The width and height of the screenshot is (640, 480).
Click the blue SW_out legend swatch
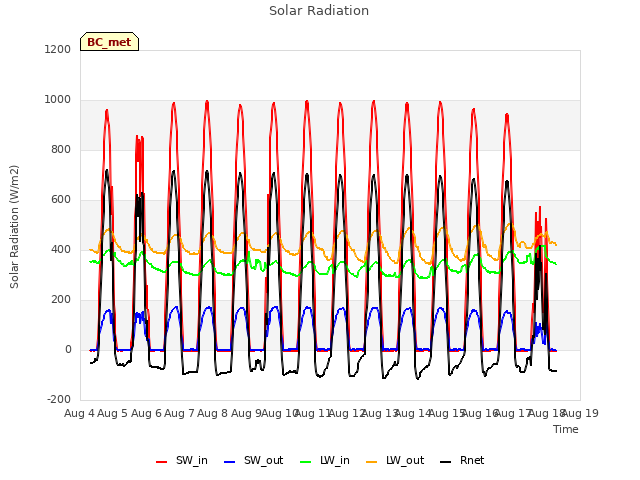(230, 462)
